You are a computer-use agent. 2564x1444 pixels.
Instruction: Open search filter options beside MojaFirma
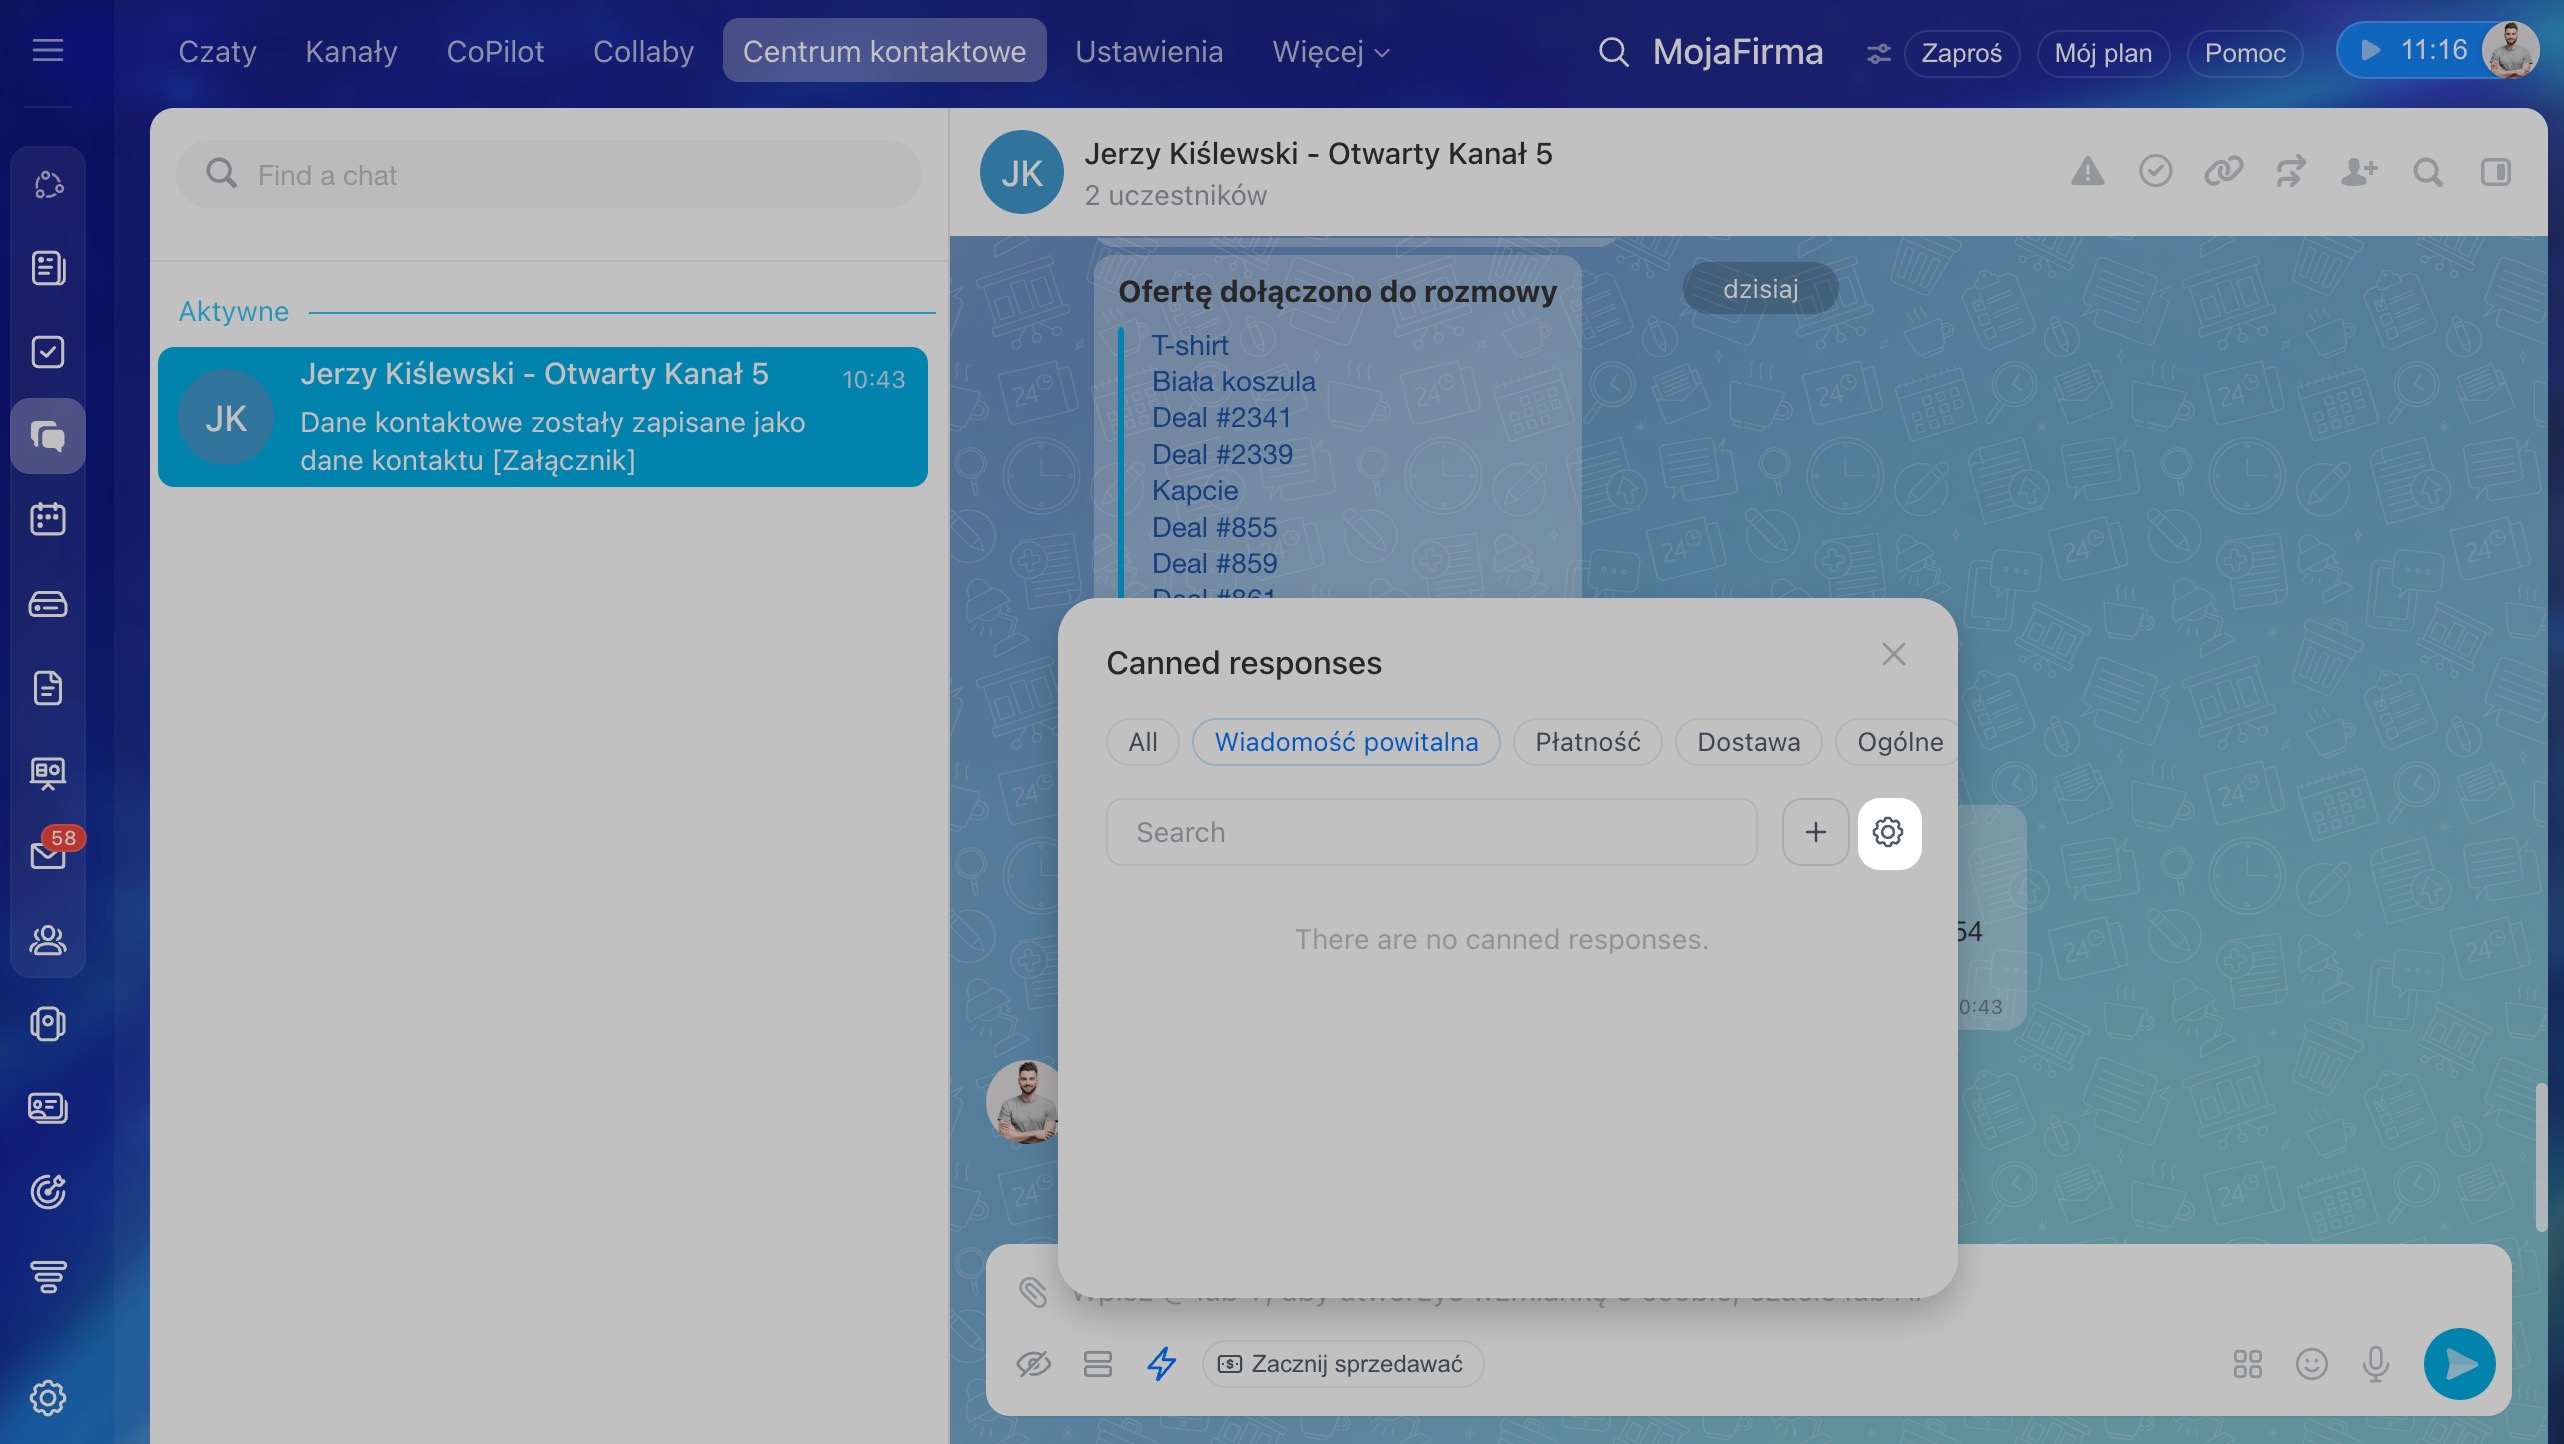[x=1878, y=53]
